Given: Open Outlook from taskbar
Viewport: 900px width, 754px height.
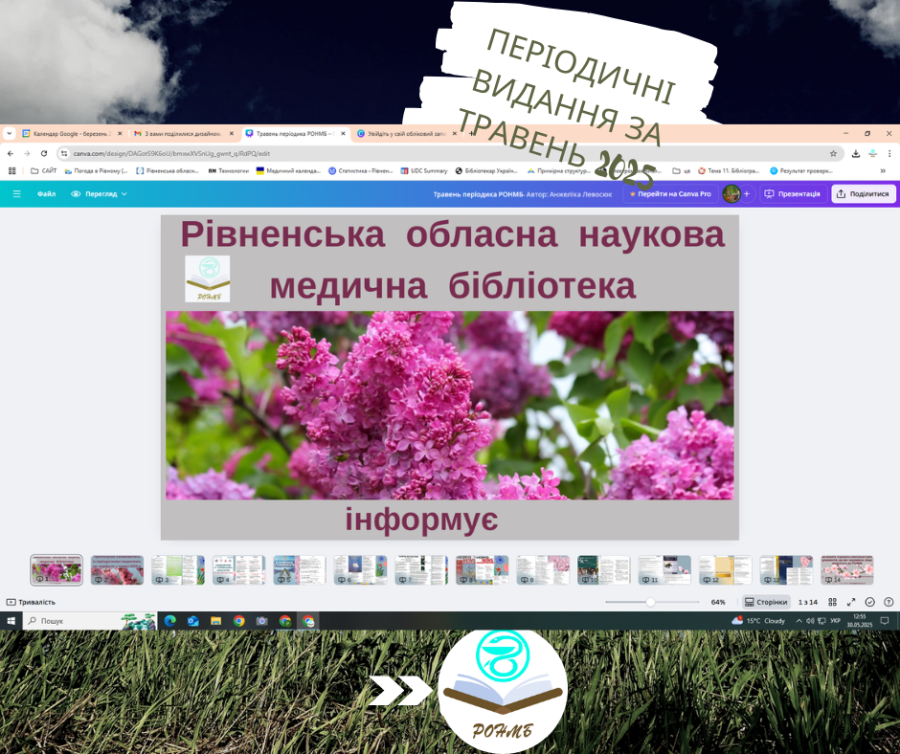Looking at the screenshot, I should (x=193, y=621).
